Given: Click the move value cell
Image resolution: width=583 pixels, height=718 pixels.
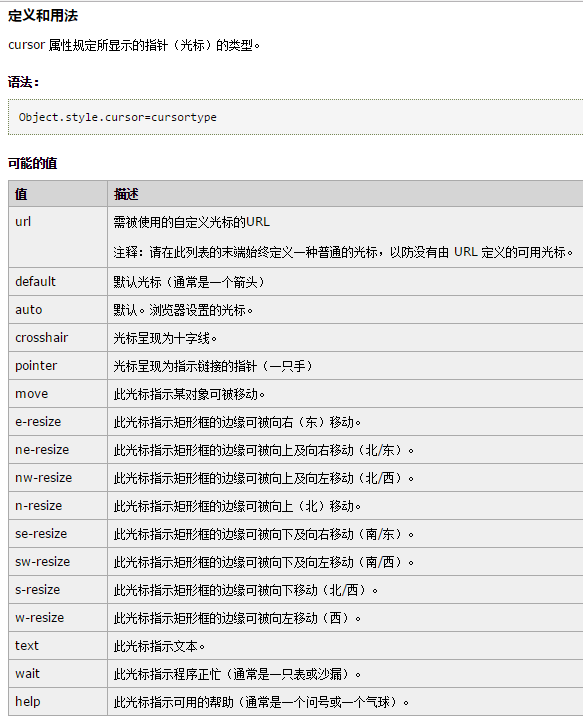Looking at the screenshot, I should (x=58, y=394).
